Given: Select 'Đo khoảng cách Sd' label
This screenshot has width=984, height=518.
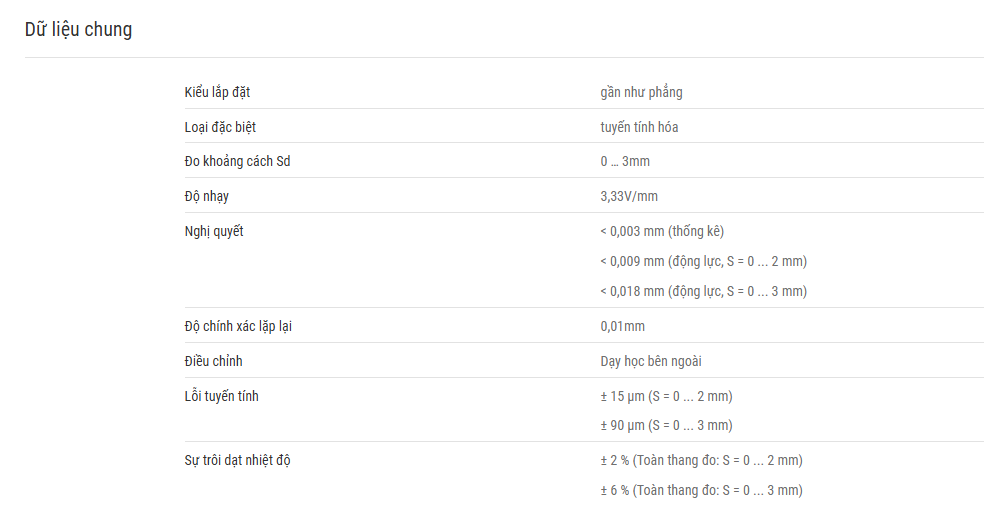Looking at the screenshot, I should (x=237, y=161).
